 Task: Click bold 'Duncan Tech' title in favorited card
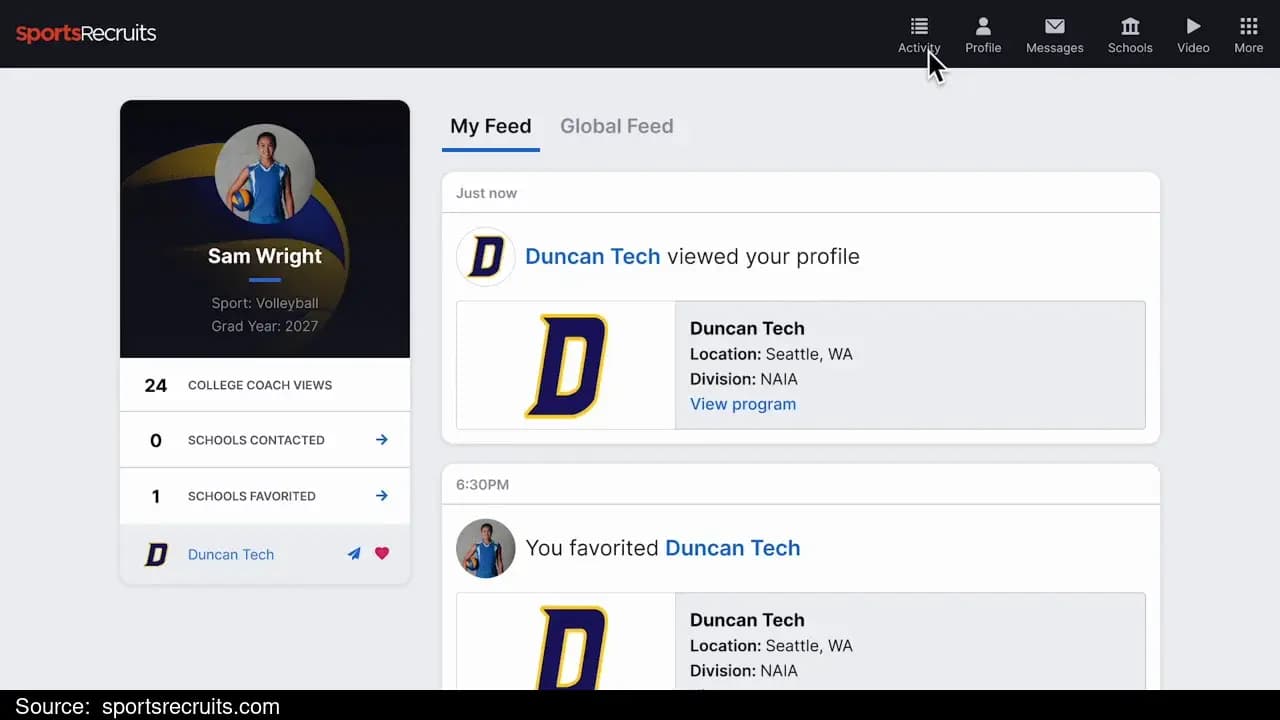tap(747, 620)
